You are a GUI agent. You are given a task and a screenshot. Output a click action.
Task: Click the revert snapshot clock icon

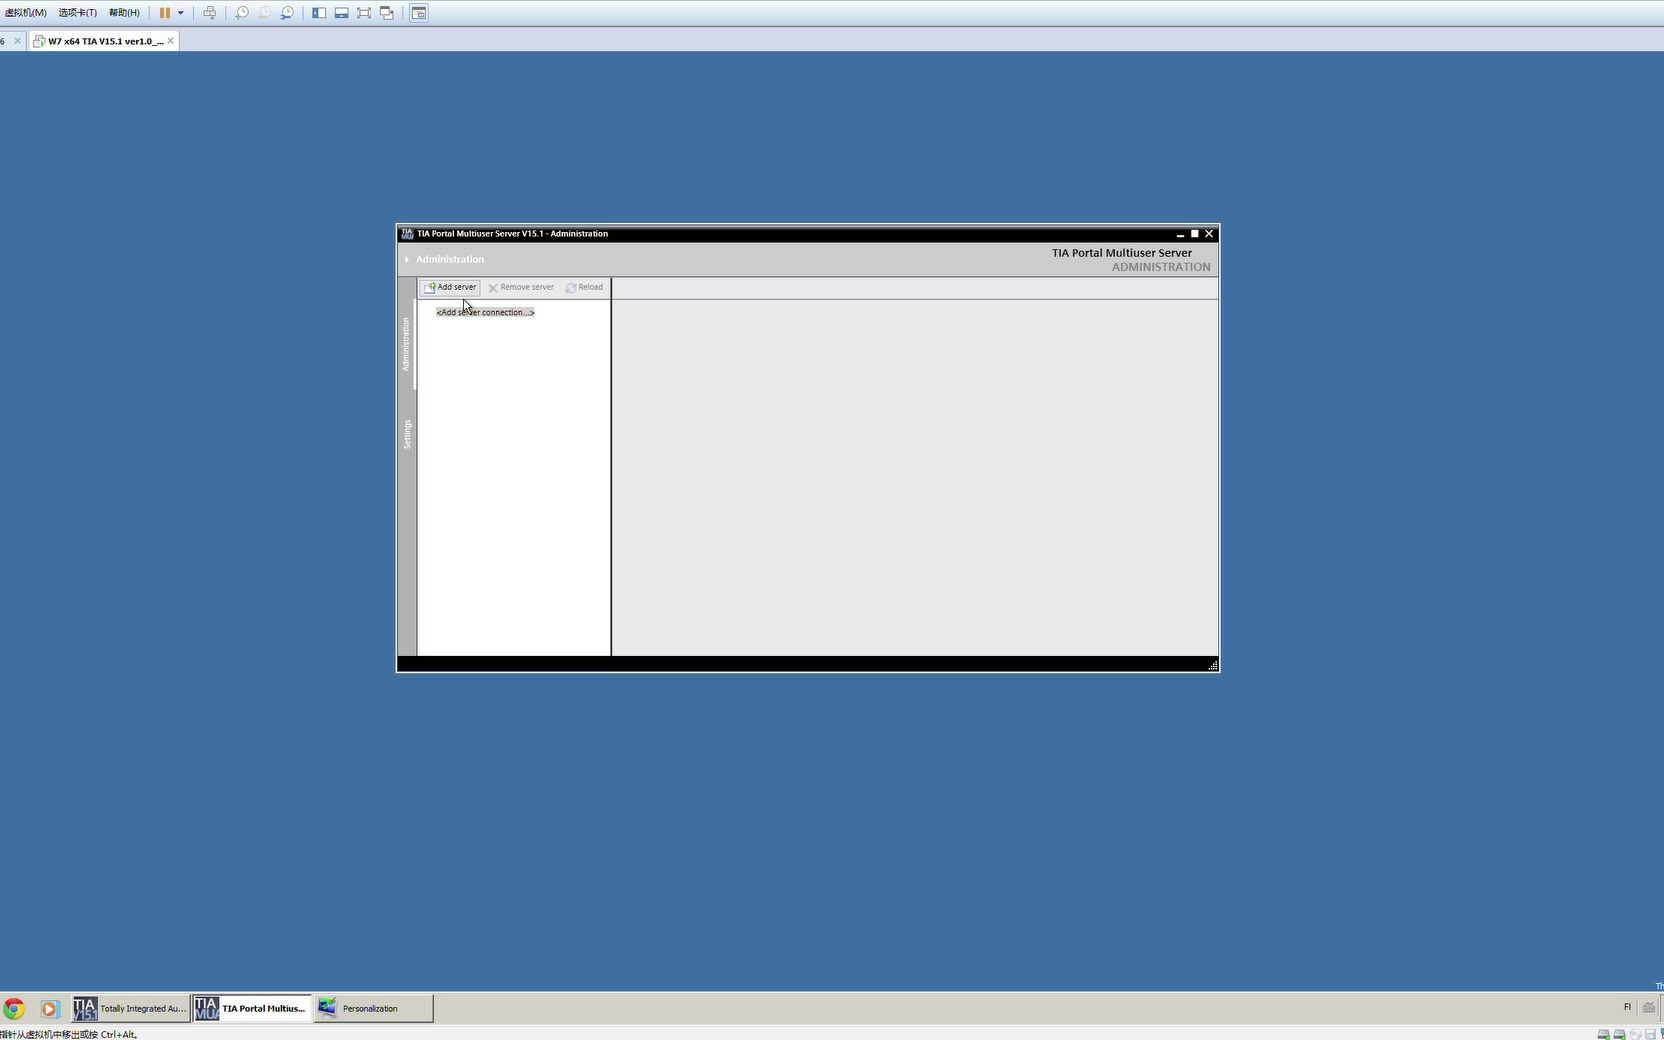pos(264,13)
